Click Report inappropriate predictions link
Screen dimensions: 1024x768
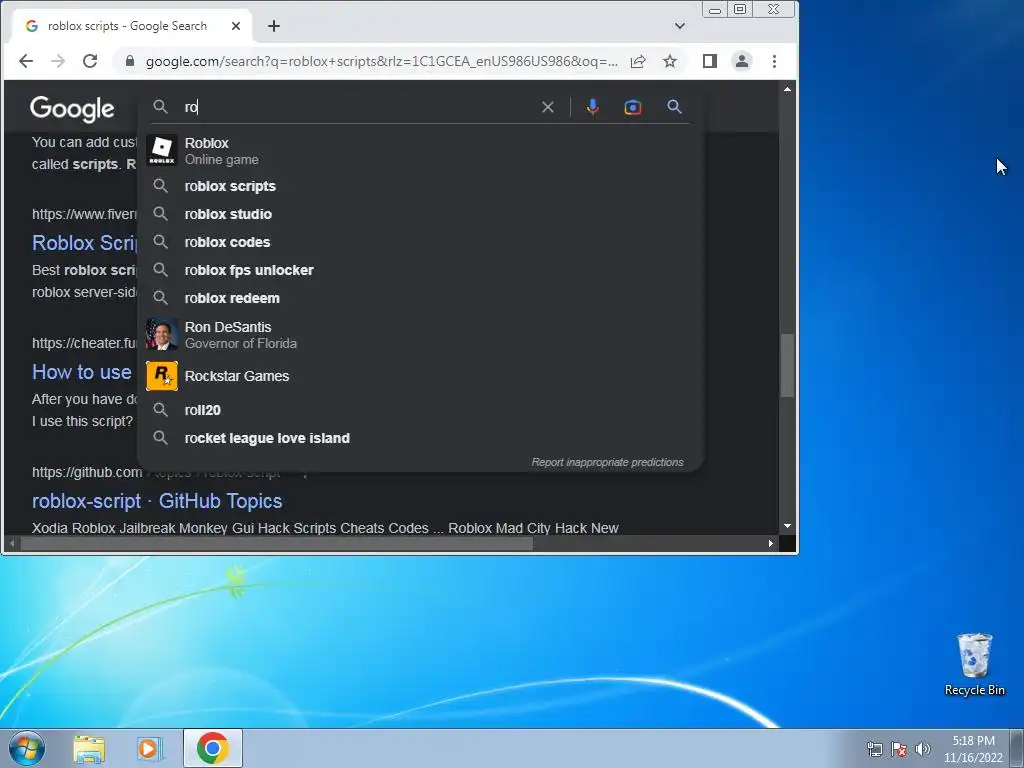607,462
